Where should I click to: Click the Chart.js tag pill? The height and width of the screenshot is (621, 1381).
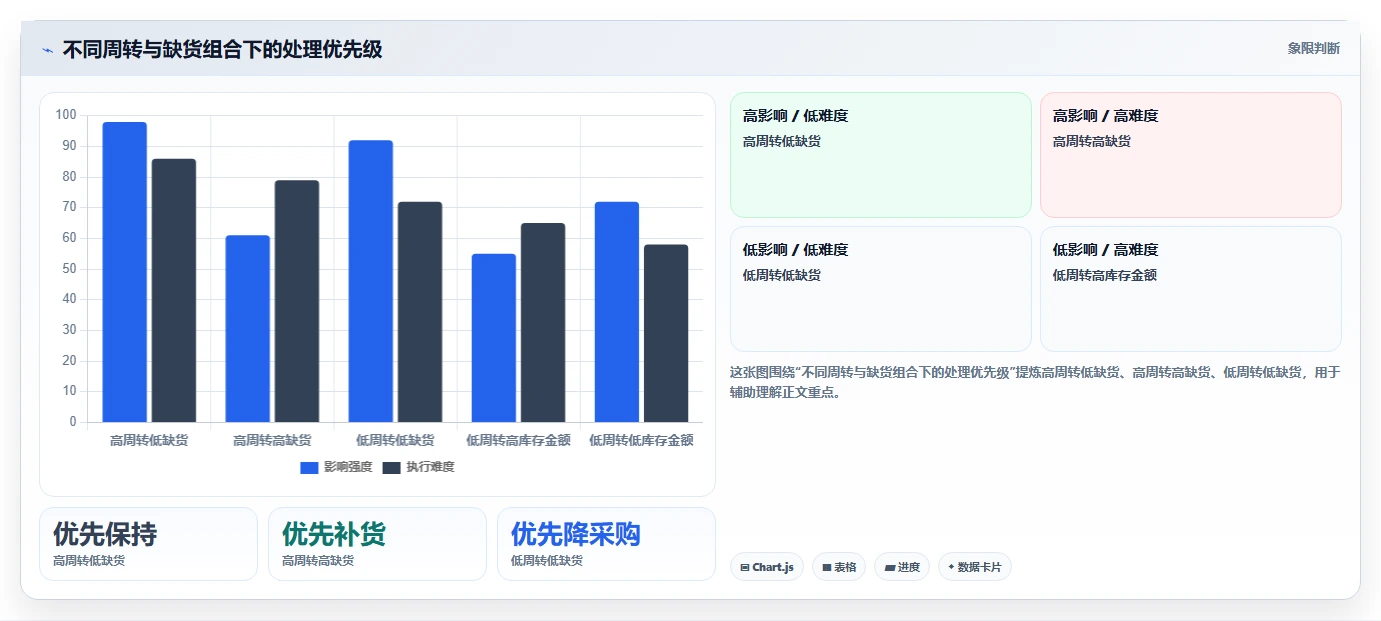point(767,567)
